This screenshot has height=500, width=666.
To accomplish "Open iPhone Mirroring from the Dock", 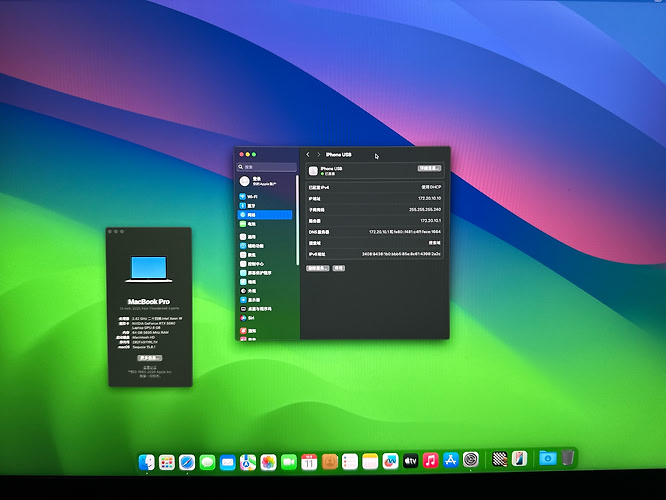I will point(520,458).
